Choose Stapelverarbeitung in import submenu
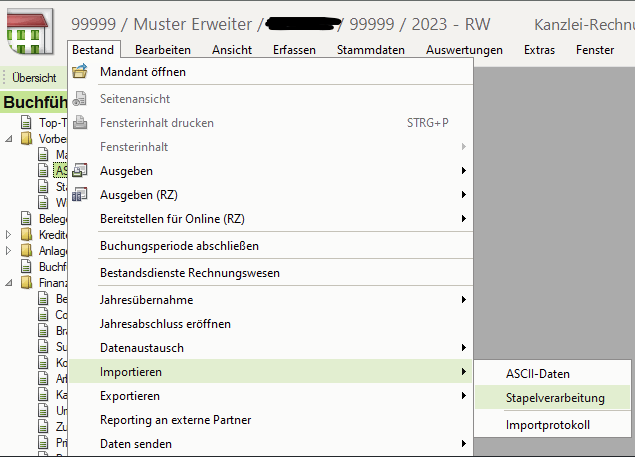This screenshot has height=457, width=635. click(552, 397)
